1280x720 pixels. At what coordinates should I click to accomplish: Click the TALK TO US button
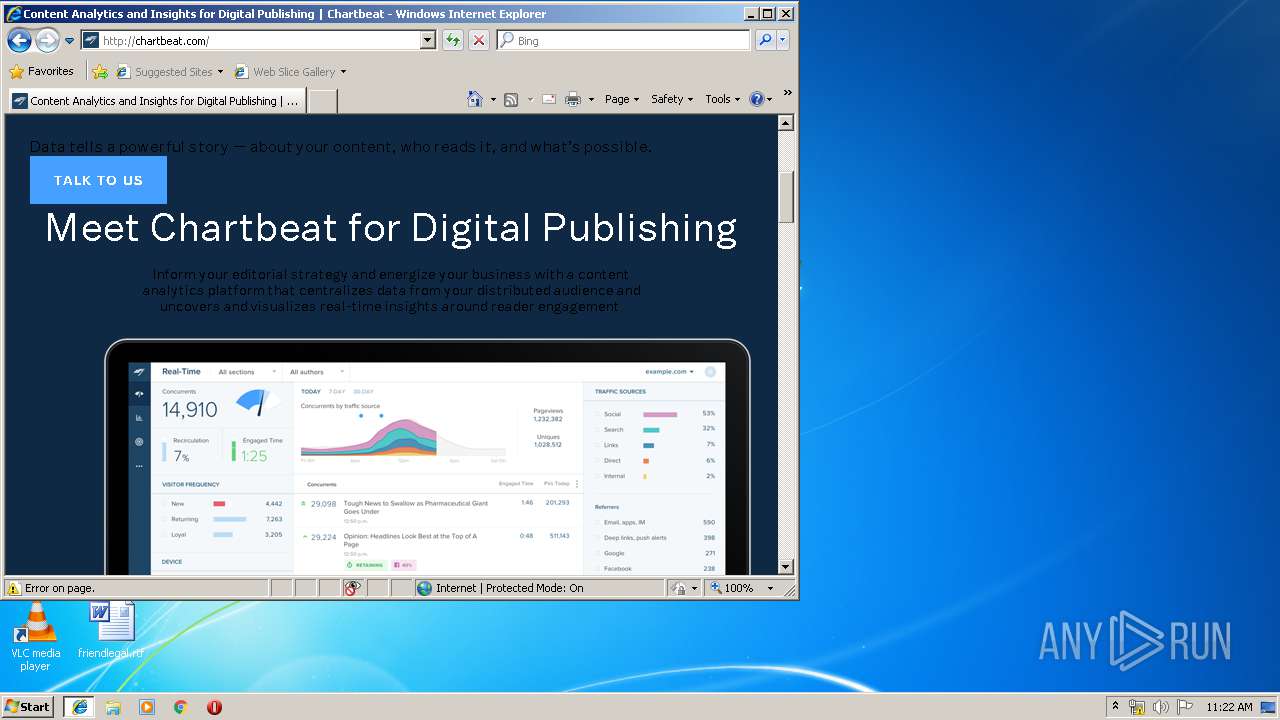[98, 180]
